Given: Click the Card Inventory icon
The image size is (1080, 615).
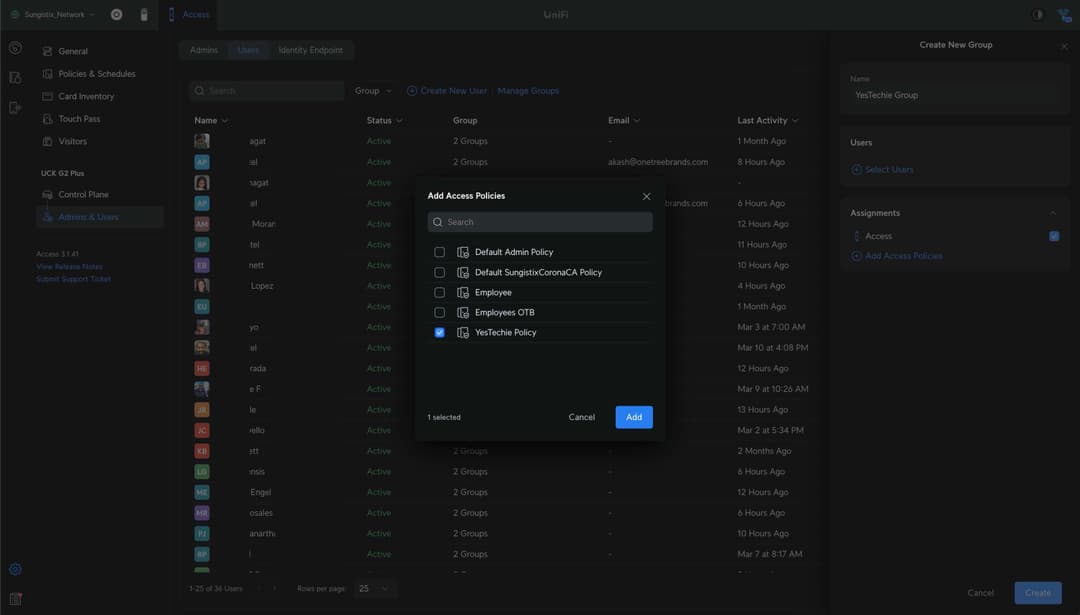Looking at the screenshot, I should click(x=48, y=96).
